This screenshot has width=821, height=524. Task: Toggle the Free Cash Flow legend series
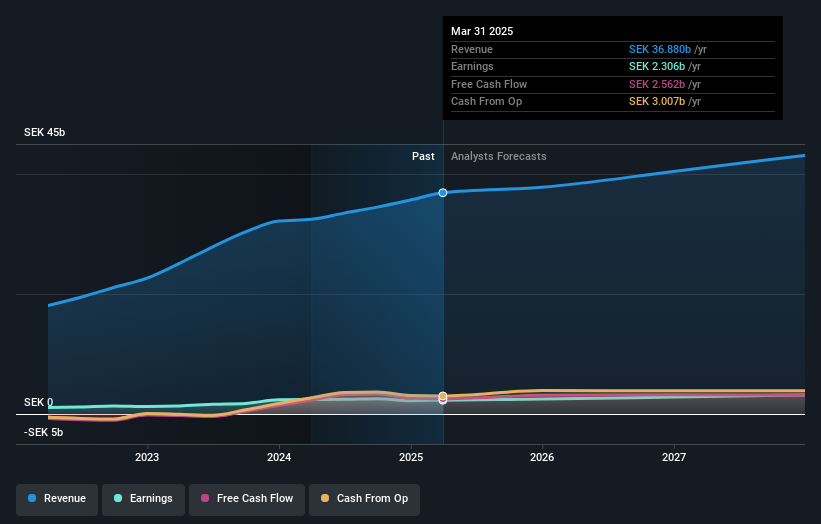click(247, 499)
